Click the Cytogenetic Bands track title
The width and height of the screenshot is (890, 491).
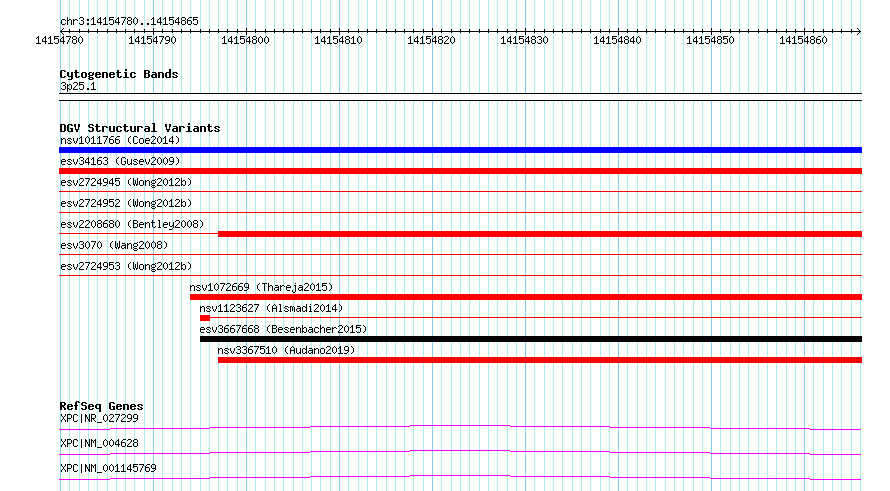(x=119, y=74)
